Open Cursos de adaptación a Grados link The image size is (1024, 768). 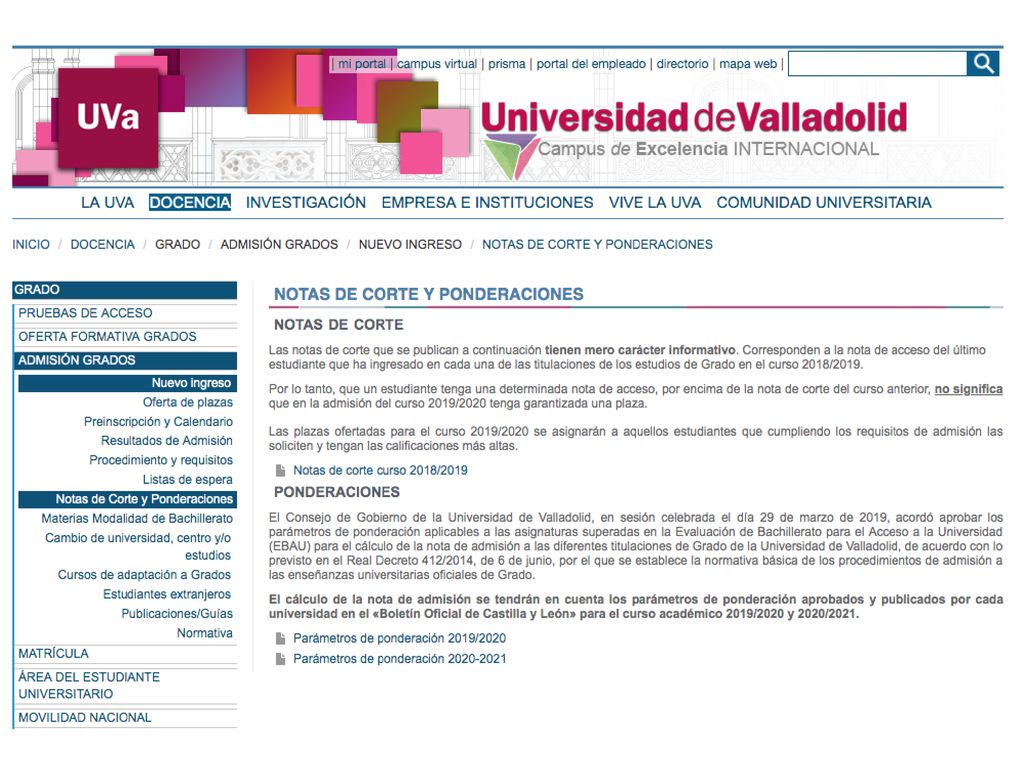click(x=144, y=575)
